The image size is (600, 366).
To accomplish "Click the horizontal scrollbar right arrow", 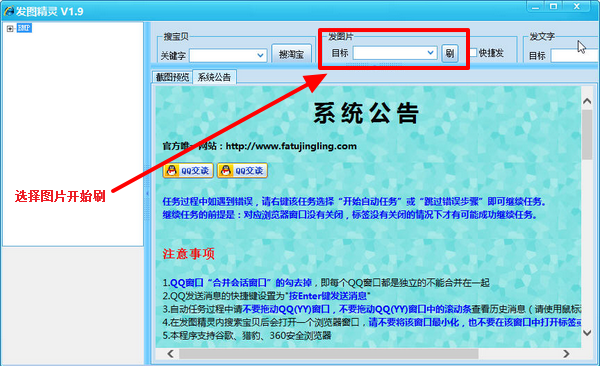I will pyautogui.click(x=566, y=354).
